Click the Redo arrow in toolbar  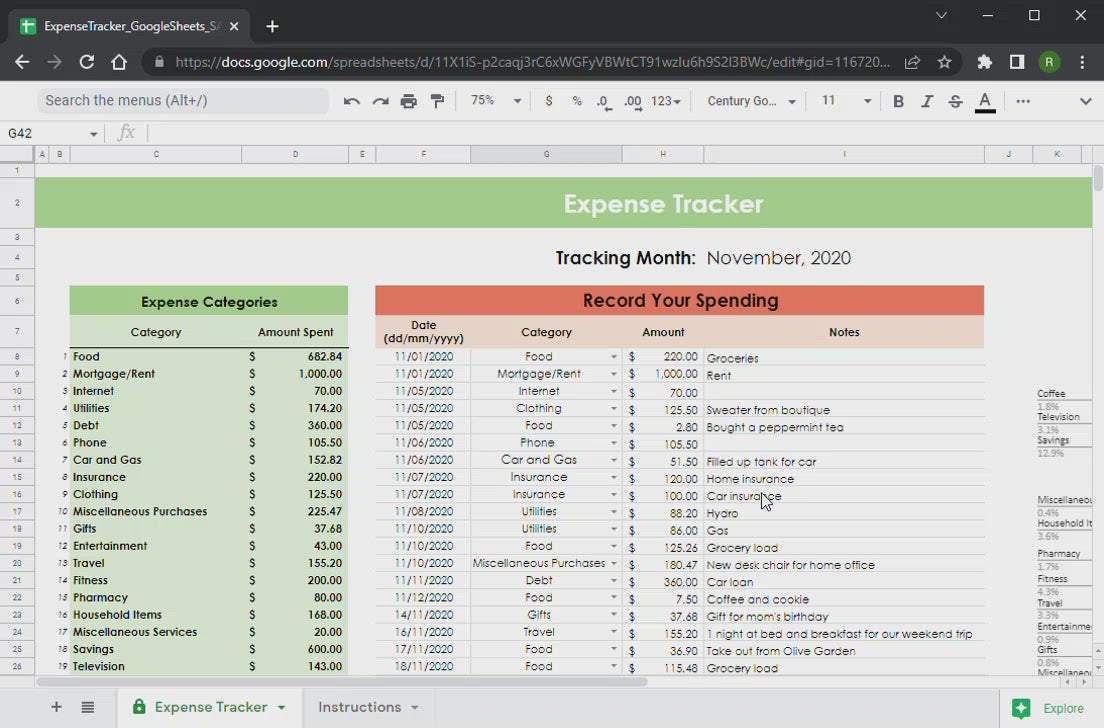[x=380, y=101]
